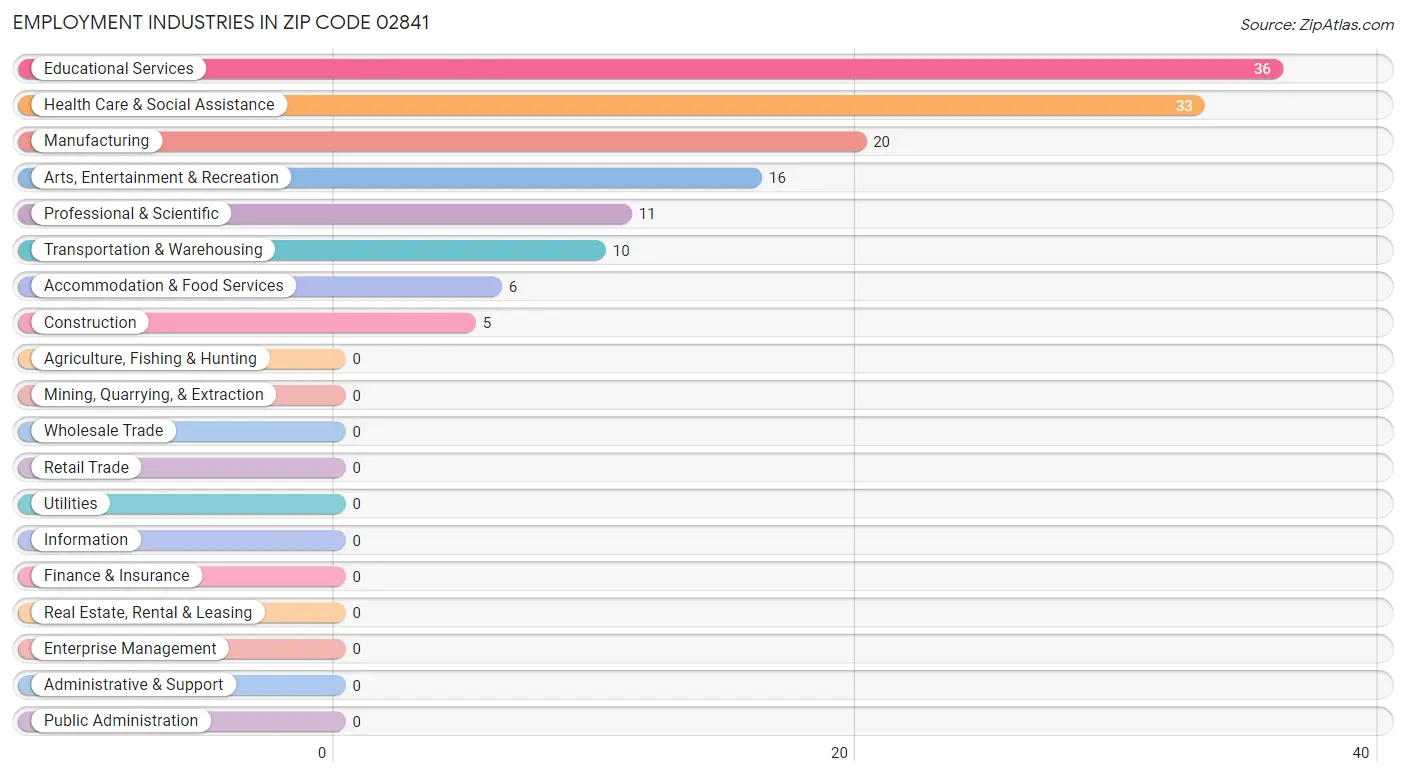Click the 'Transportation & Warehousing' label
This screenshot has height=776, width=1406.
pos(153,250)
